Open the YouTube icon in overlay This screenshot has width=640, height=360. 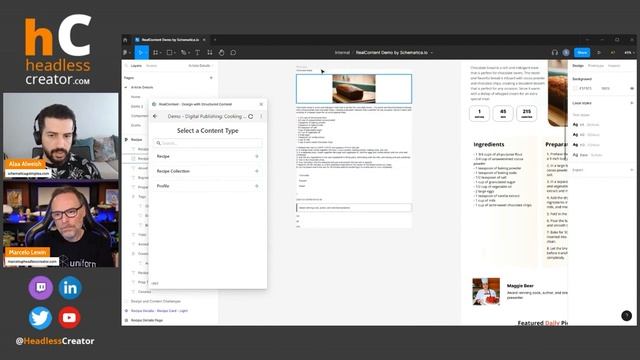click(69, 318)
